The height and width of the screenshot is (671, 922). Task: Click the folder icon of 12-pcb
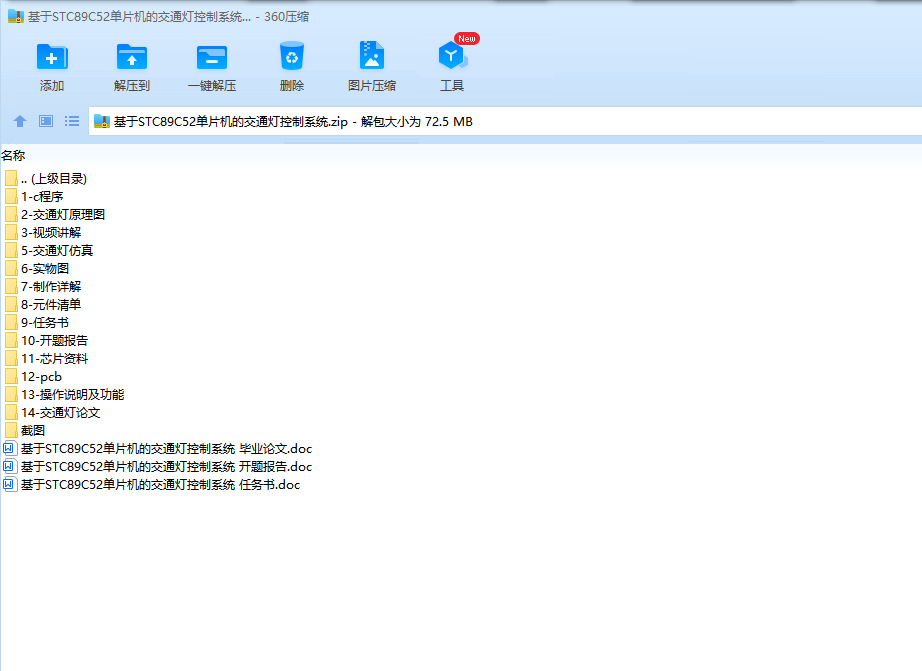point(11,376)
